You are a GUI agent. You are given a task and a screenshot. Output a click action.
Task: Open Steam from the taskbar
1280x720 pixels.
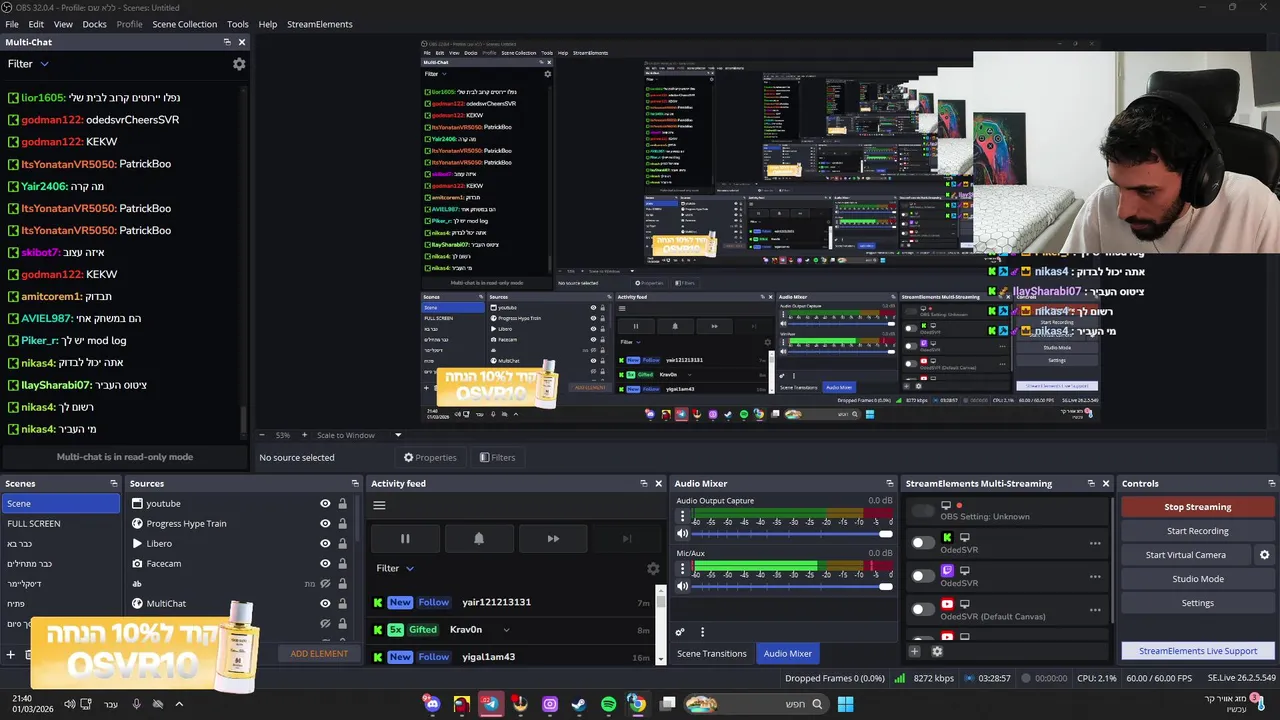579,704
